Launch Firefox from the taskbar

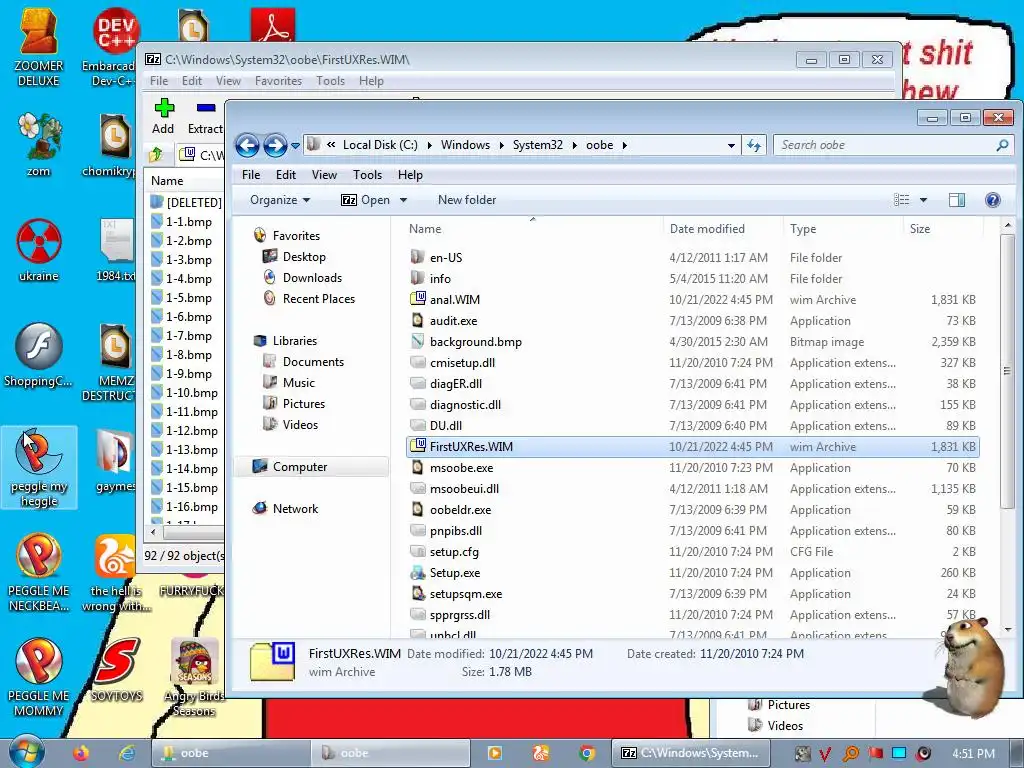pyautogui.click(x=81, y=753)
